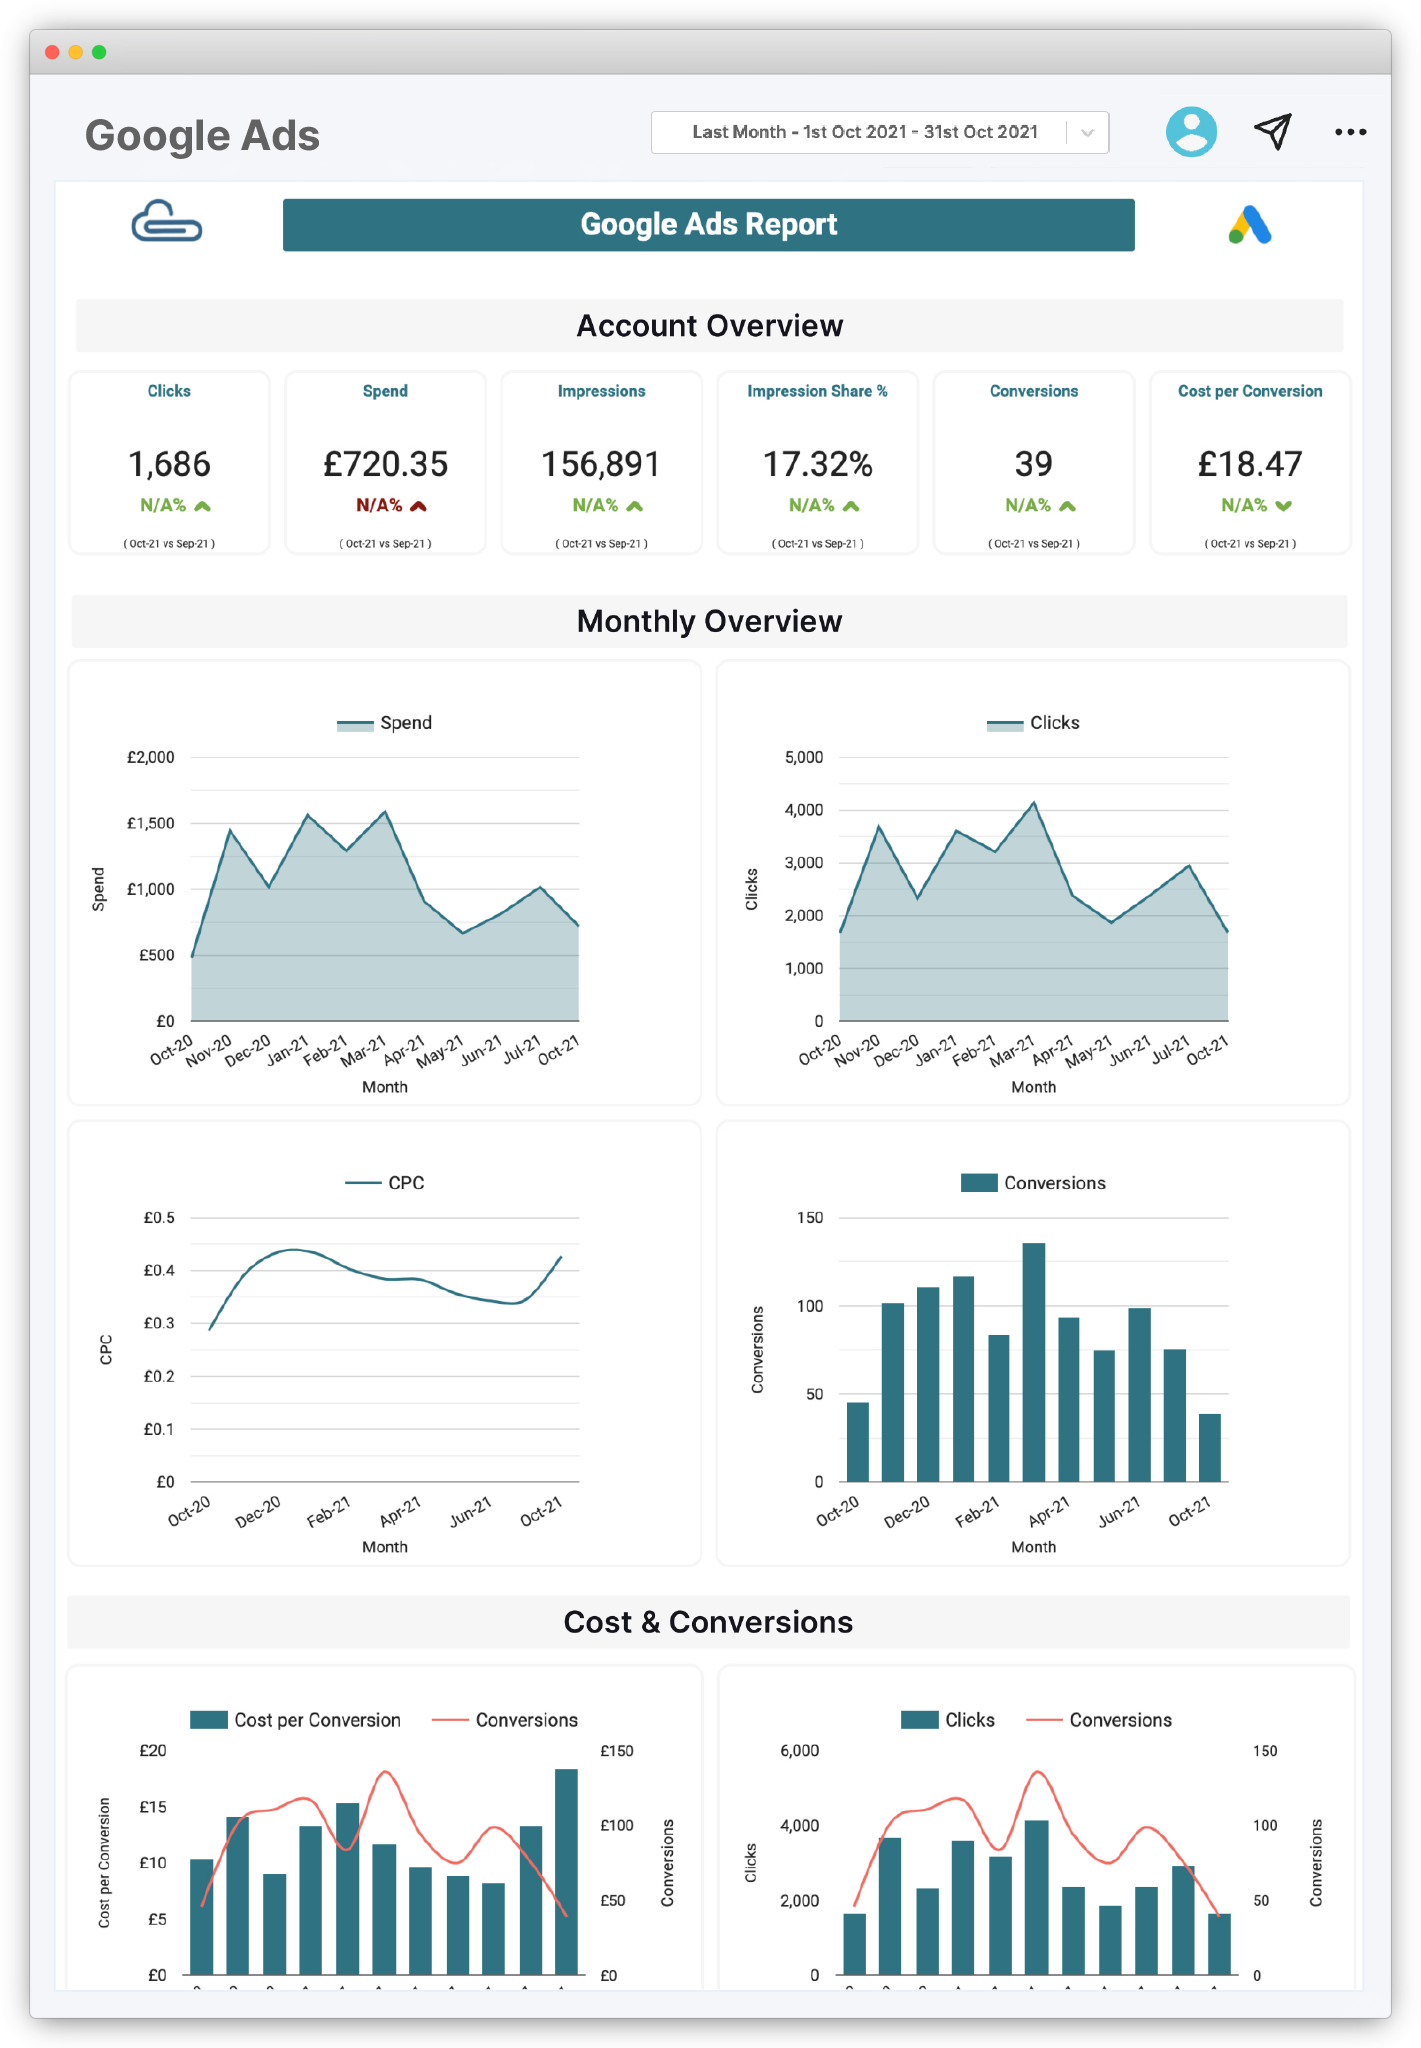This screenshot has width=1421, height=2048.
Task: Select the Clicks overview card value 1,686
Action: pyautogui.click(x=169, y=464)
